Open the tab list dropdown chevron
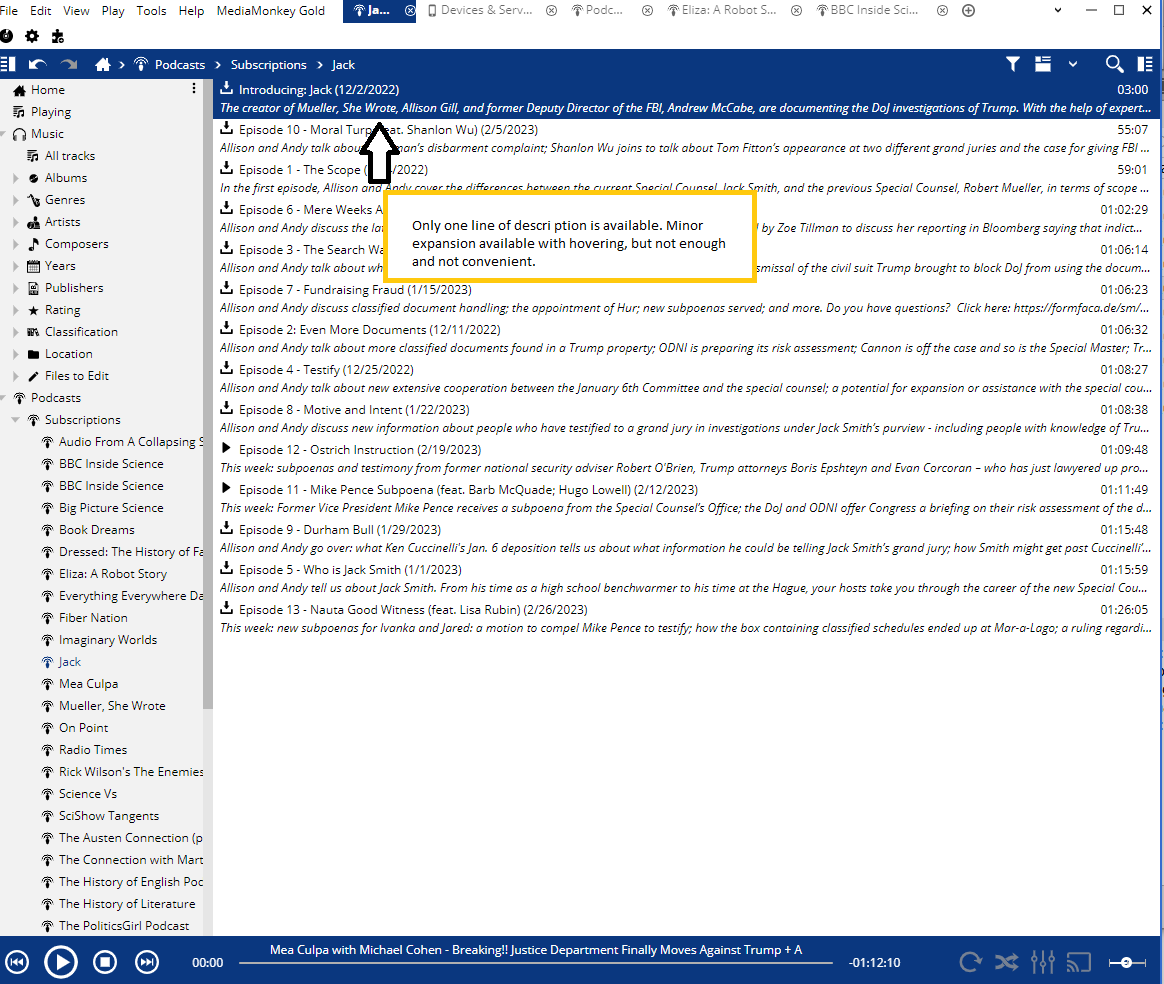This screenshot has height=984, width=1164. click(1058, 10)
